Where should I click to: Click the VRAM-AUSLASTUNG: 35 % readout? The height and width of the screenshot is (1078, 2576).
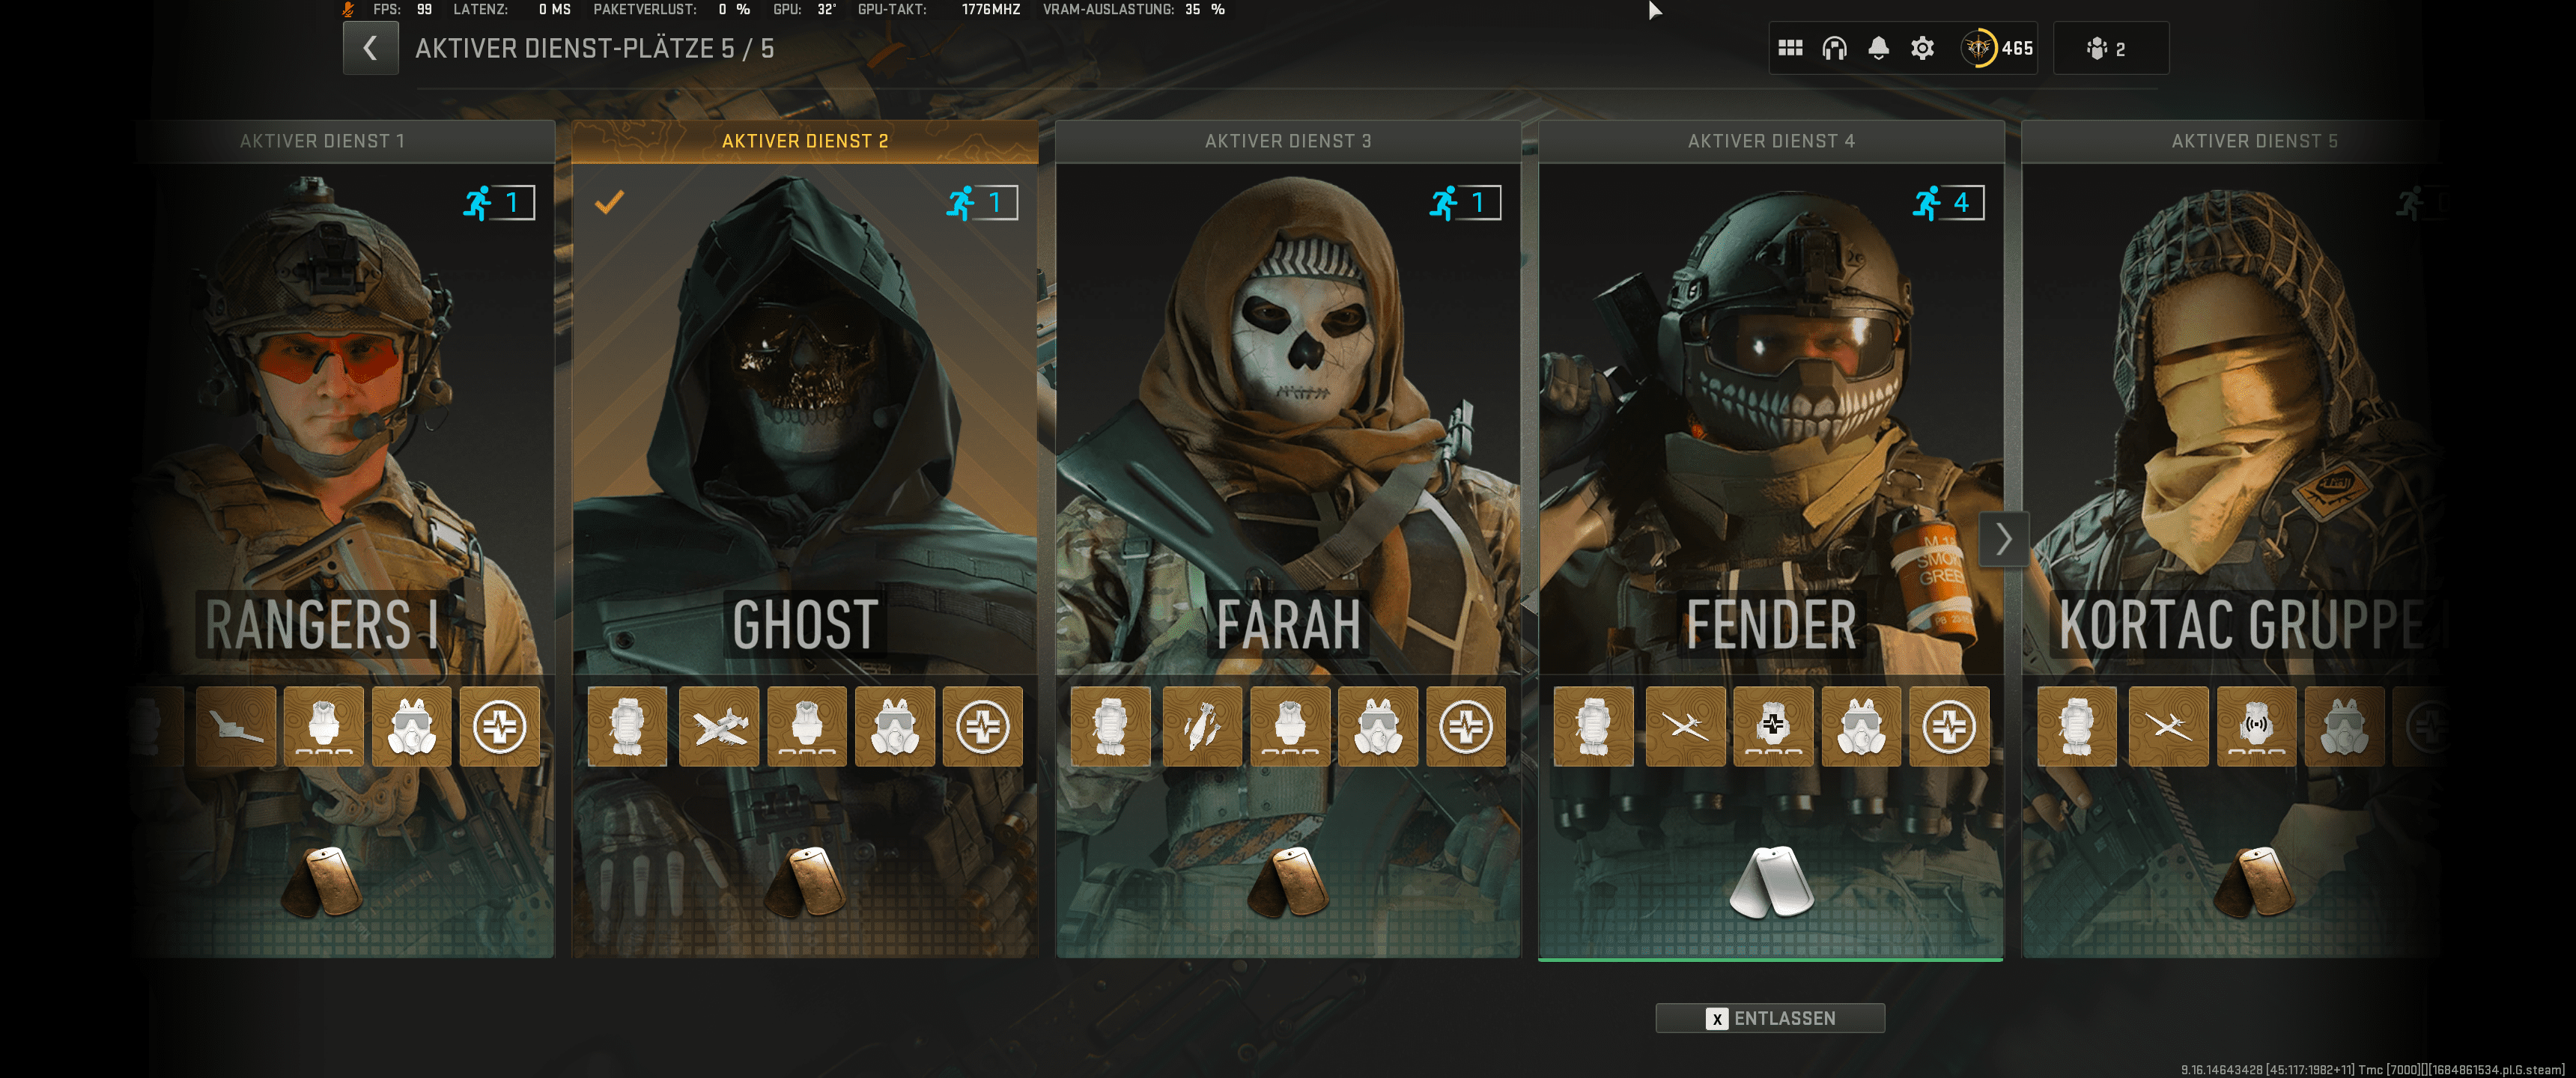[x=1134, y=9]
